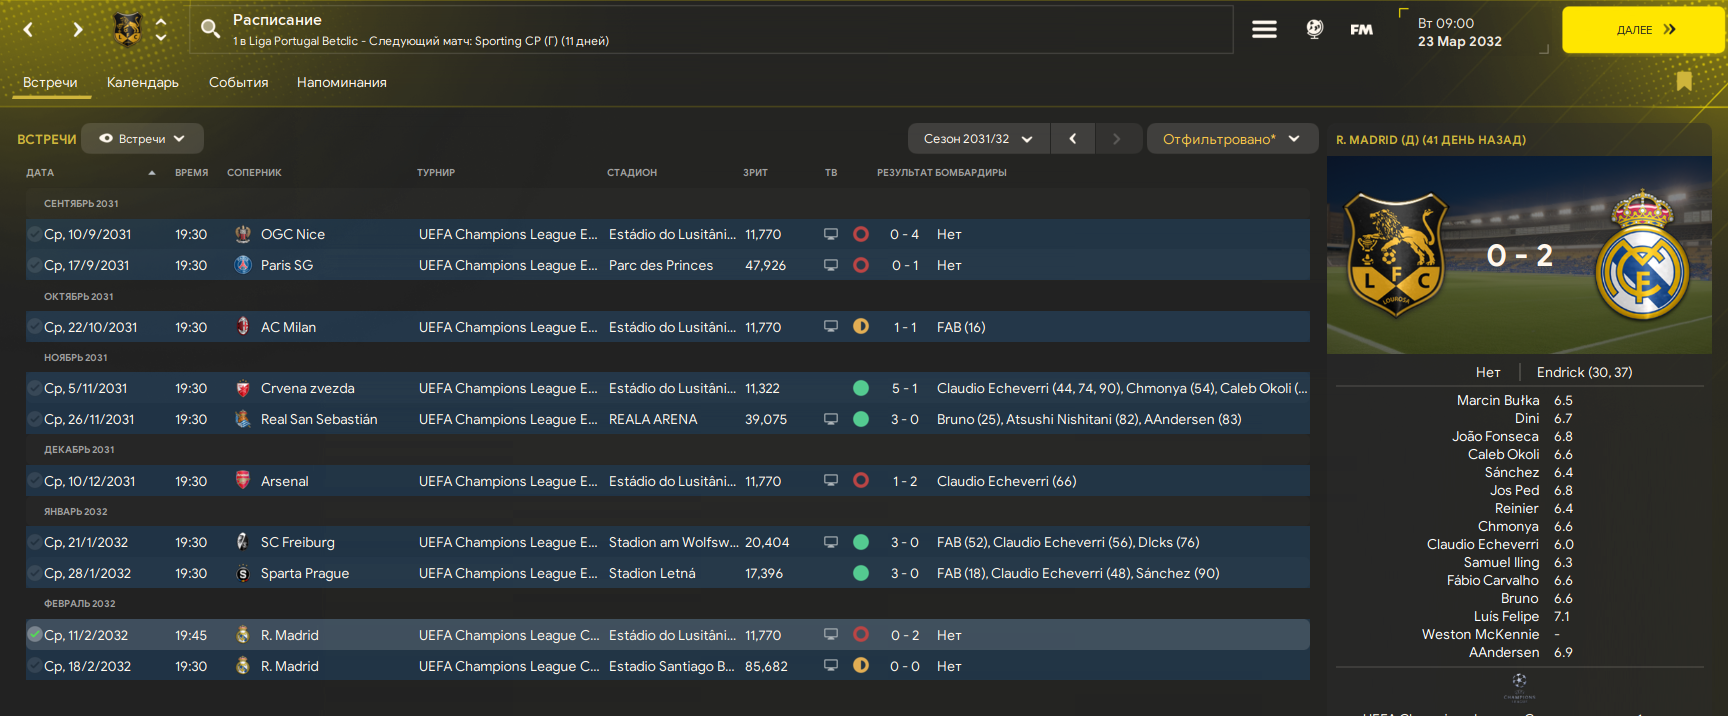Click the SC Freiburg club badge
The image size is (1728, 716).
pos(243,542)
